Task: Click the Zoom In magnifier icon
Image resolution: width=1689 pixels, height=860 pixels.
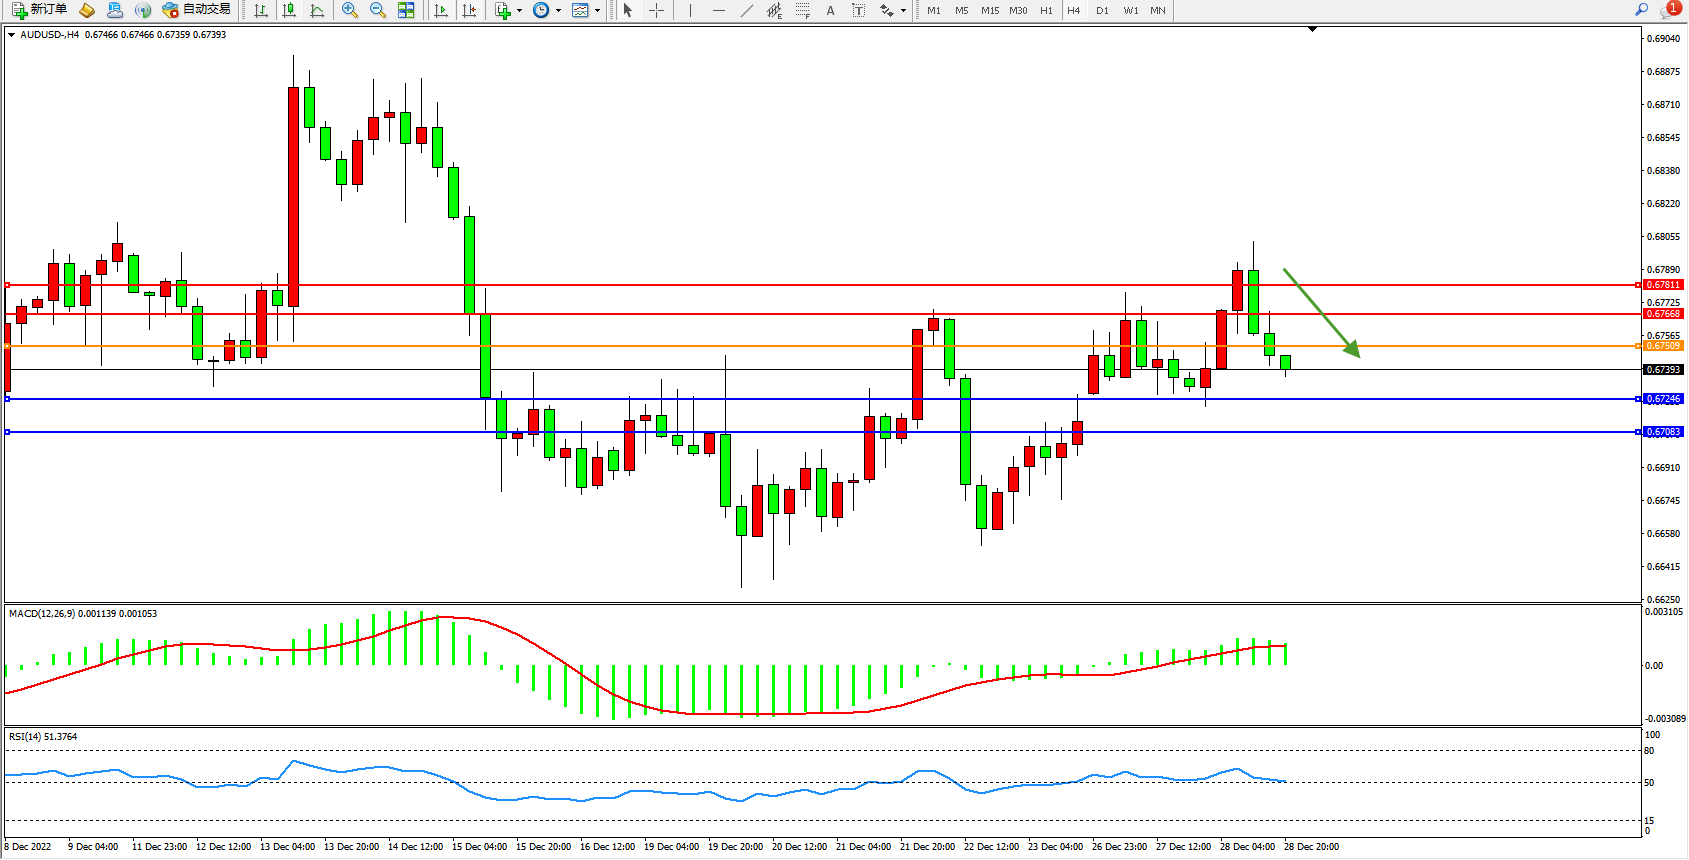Action: 350,10
